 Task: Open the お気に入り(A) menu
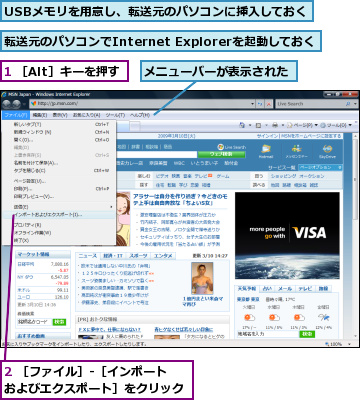pos(86,115)
